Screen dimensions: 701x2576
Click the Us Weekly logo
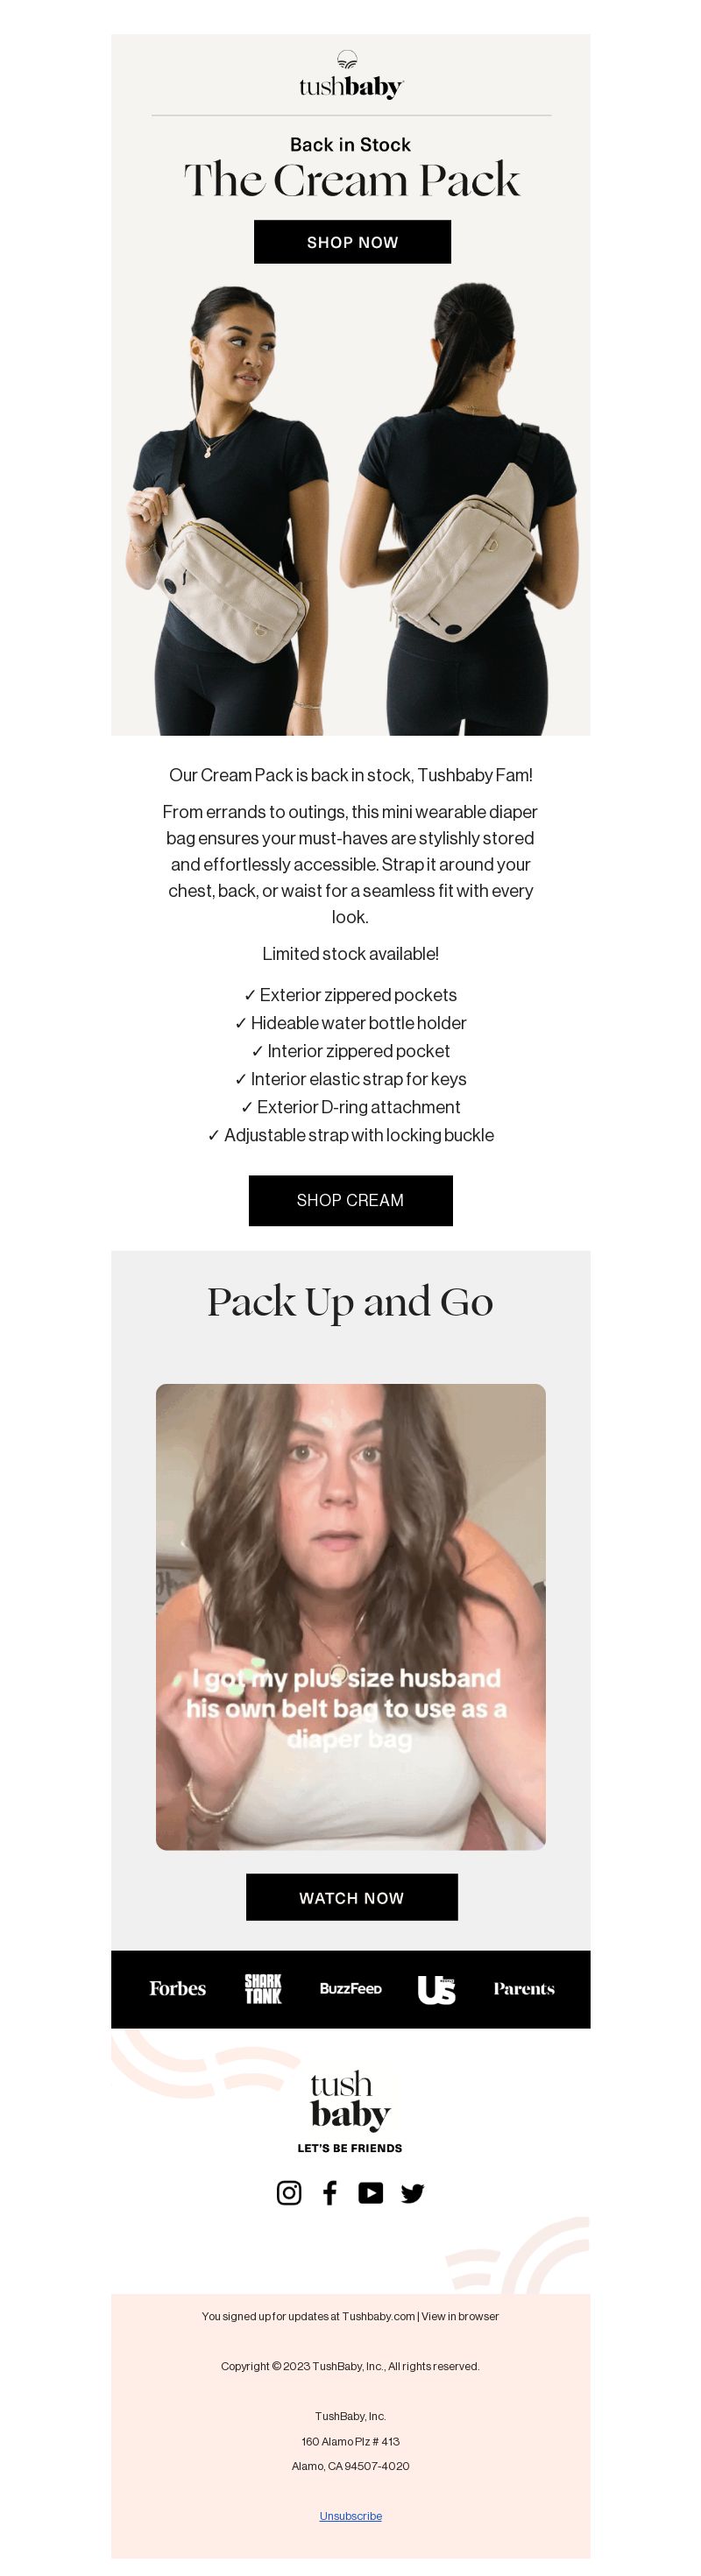436,1989
